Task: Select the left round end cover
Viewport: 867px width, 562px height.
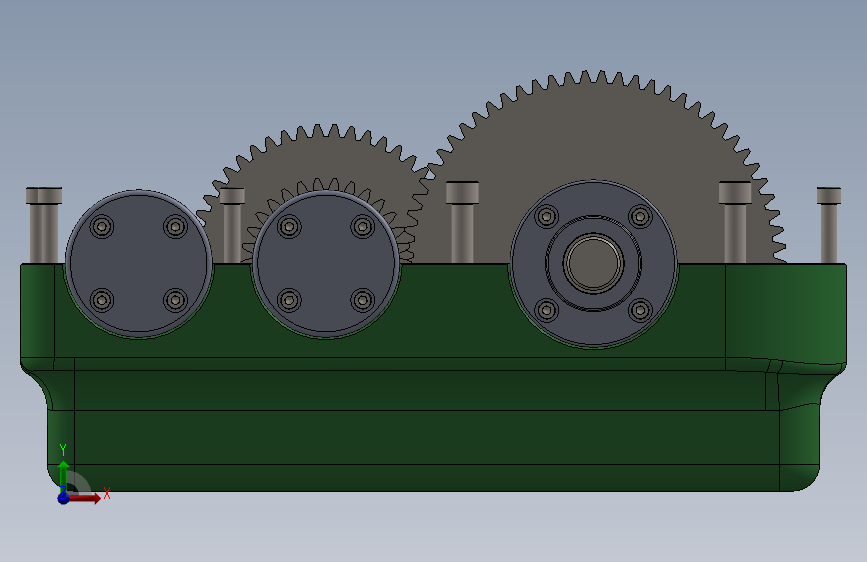Action: [x=139, y=264]
